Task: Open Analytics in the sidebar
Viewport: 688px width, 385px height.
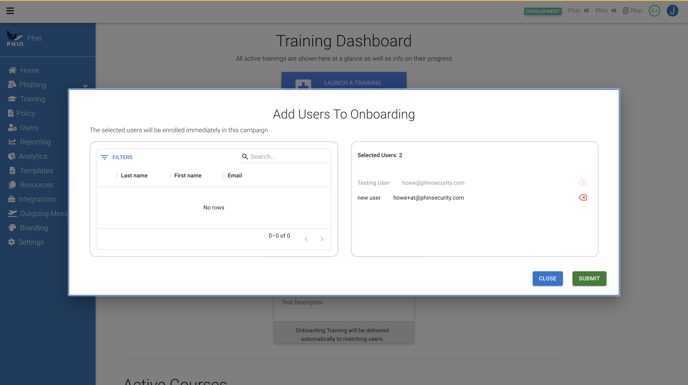Action: point(28,156)
